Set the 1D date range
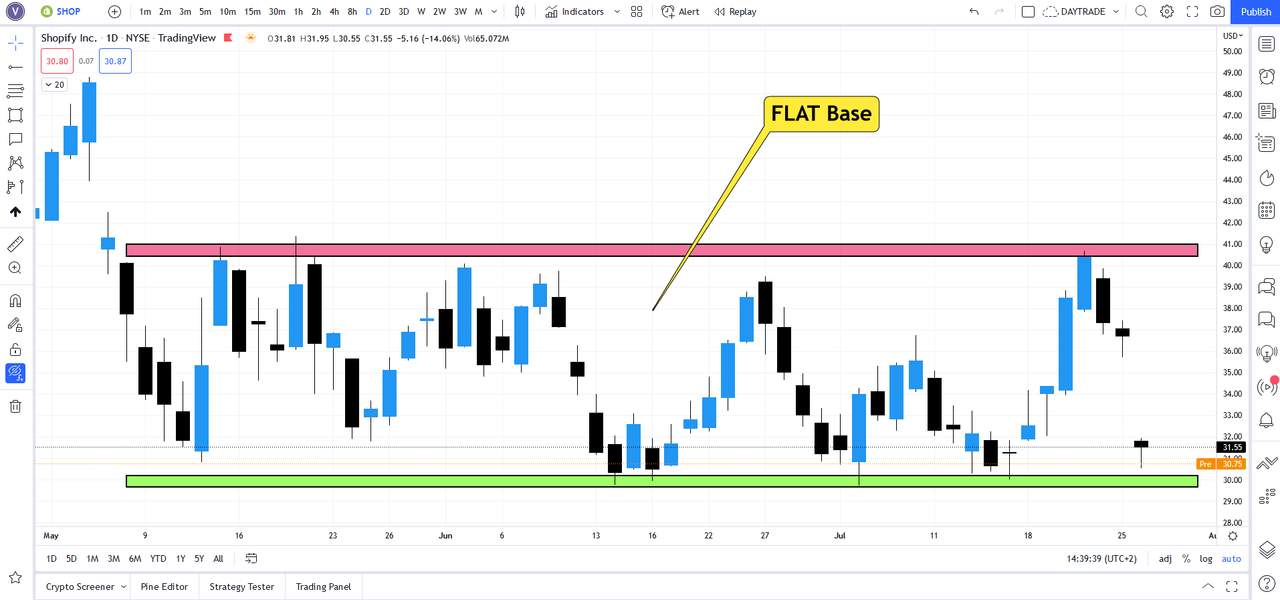This screenshot has height=600, width=1280. (x=52, y=558)
